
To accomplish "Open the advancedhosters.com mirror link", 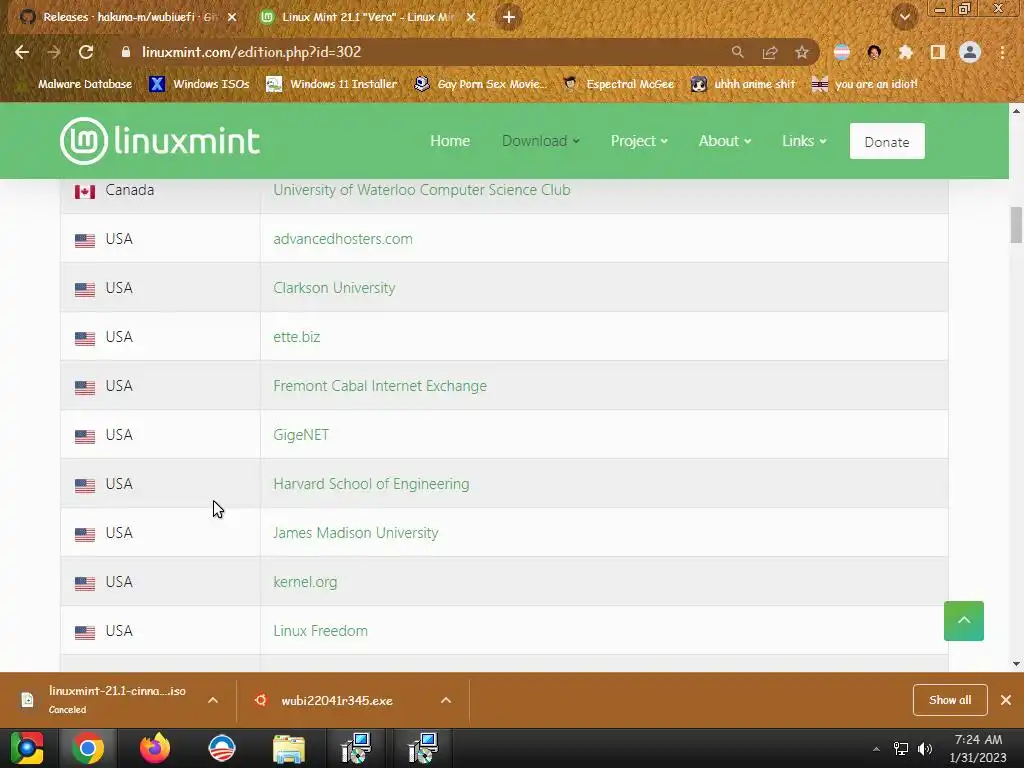I will click(x=343, y=239).
